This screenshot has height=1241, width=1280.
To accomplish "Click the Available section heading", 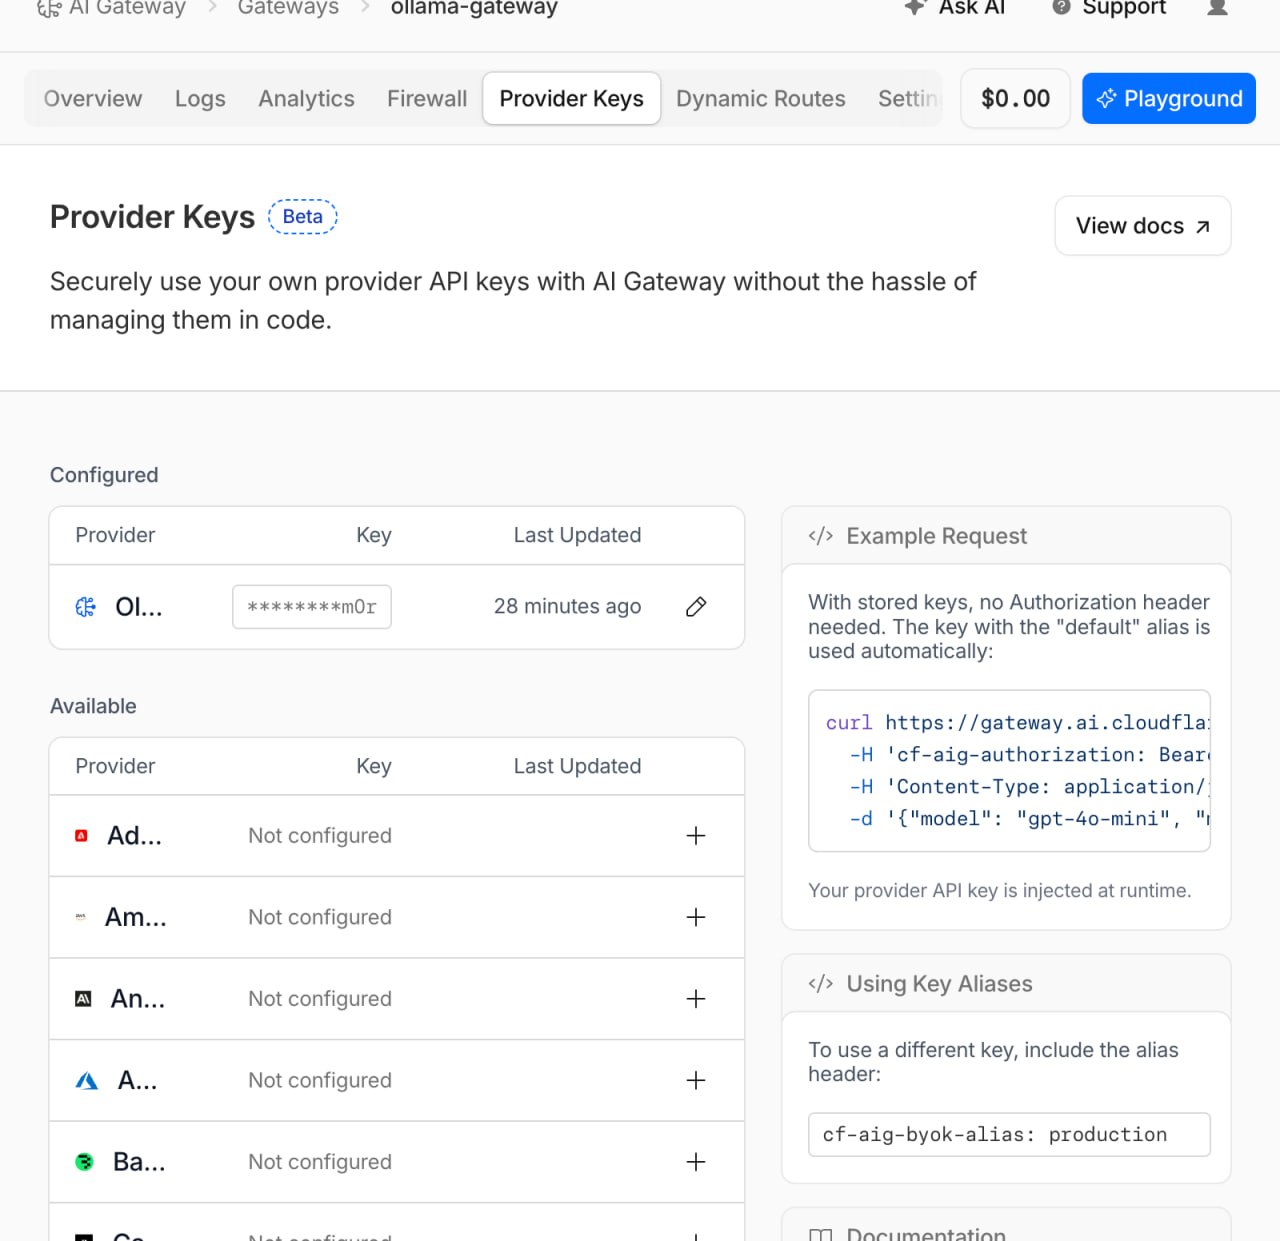I will pos(93,706).
